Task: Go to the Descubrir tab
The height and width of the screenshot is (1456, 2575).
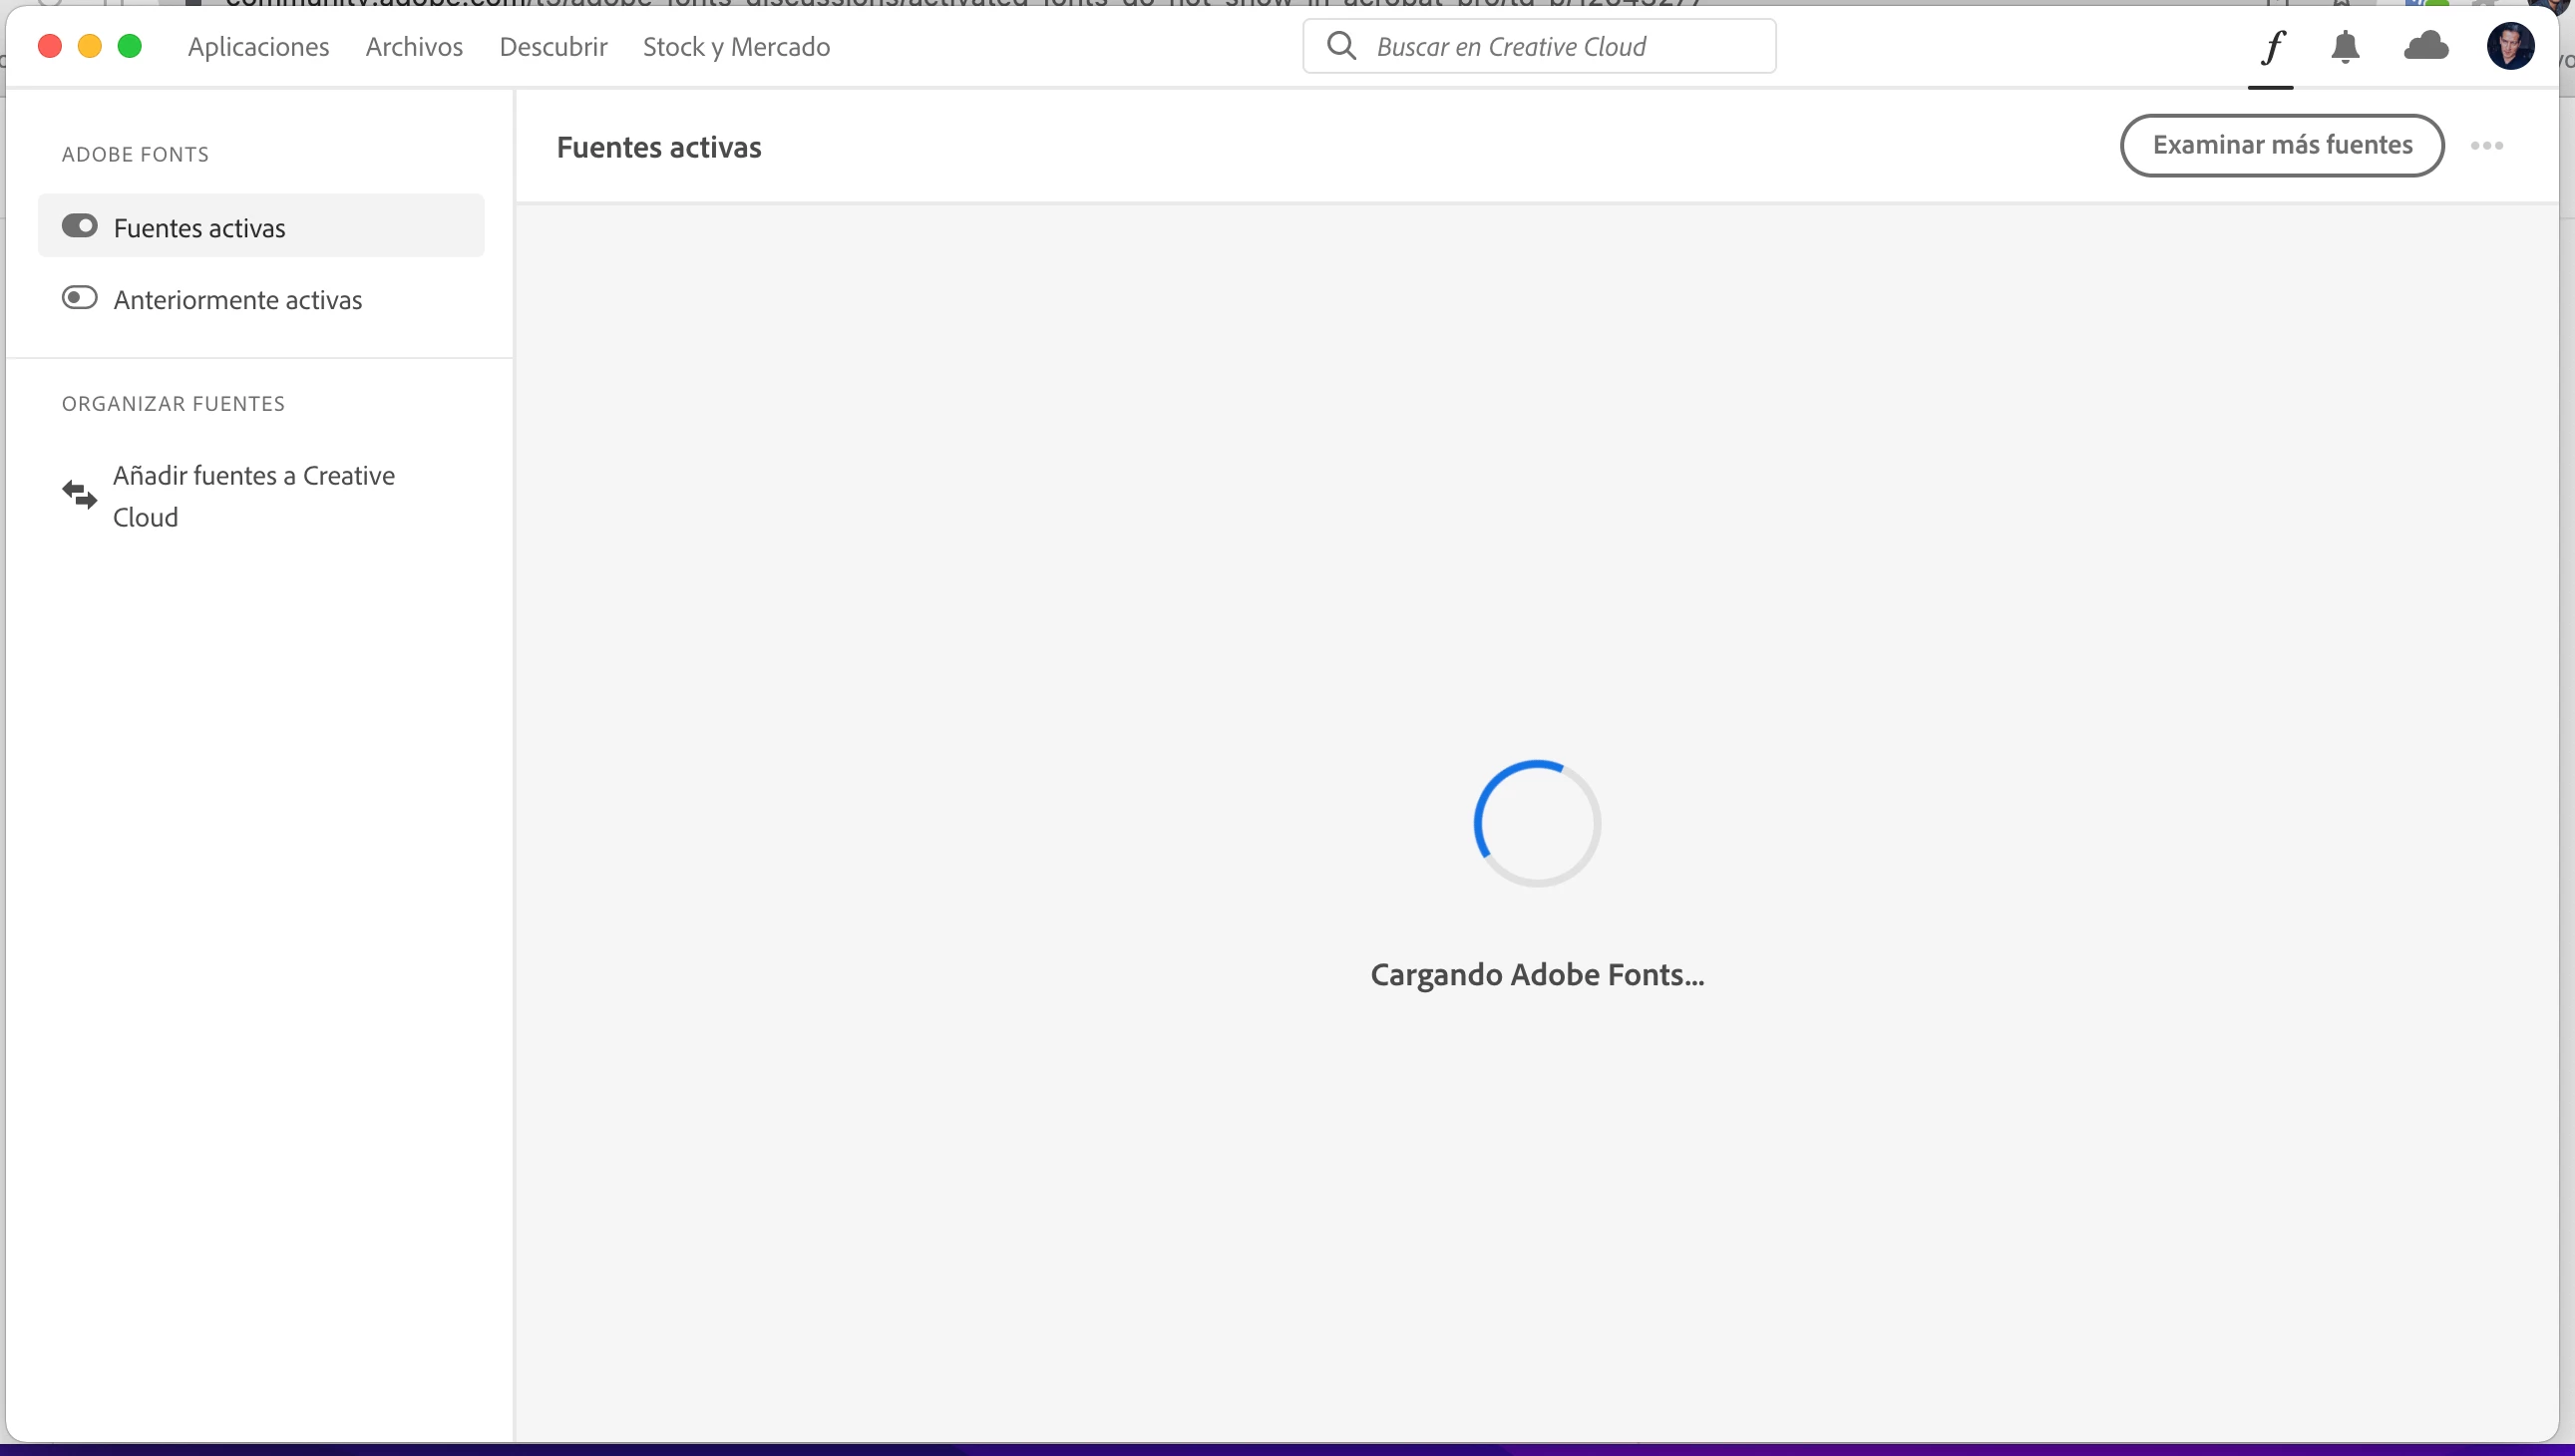Action: [x=553, y=47]
